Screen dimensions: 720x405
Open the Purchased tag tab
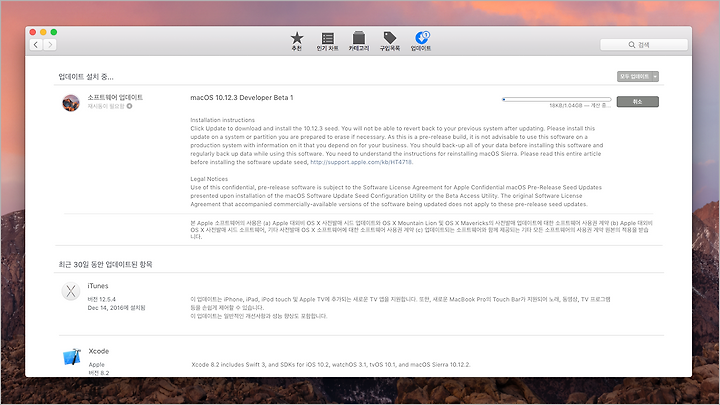(390, 41)
